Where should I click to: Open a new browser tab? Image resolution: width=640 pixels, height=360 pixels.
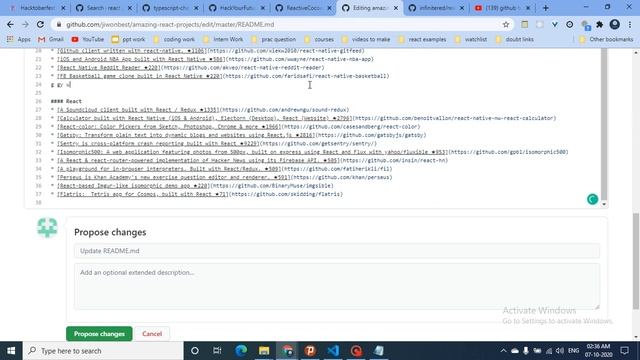(x=546, y=8)
